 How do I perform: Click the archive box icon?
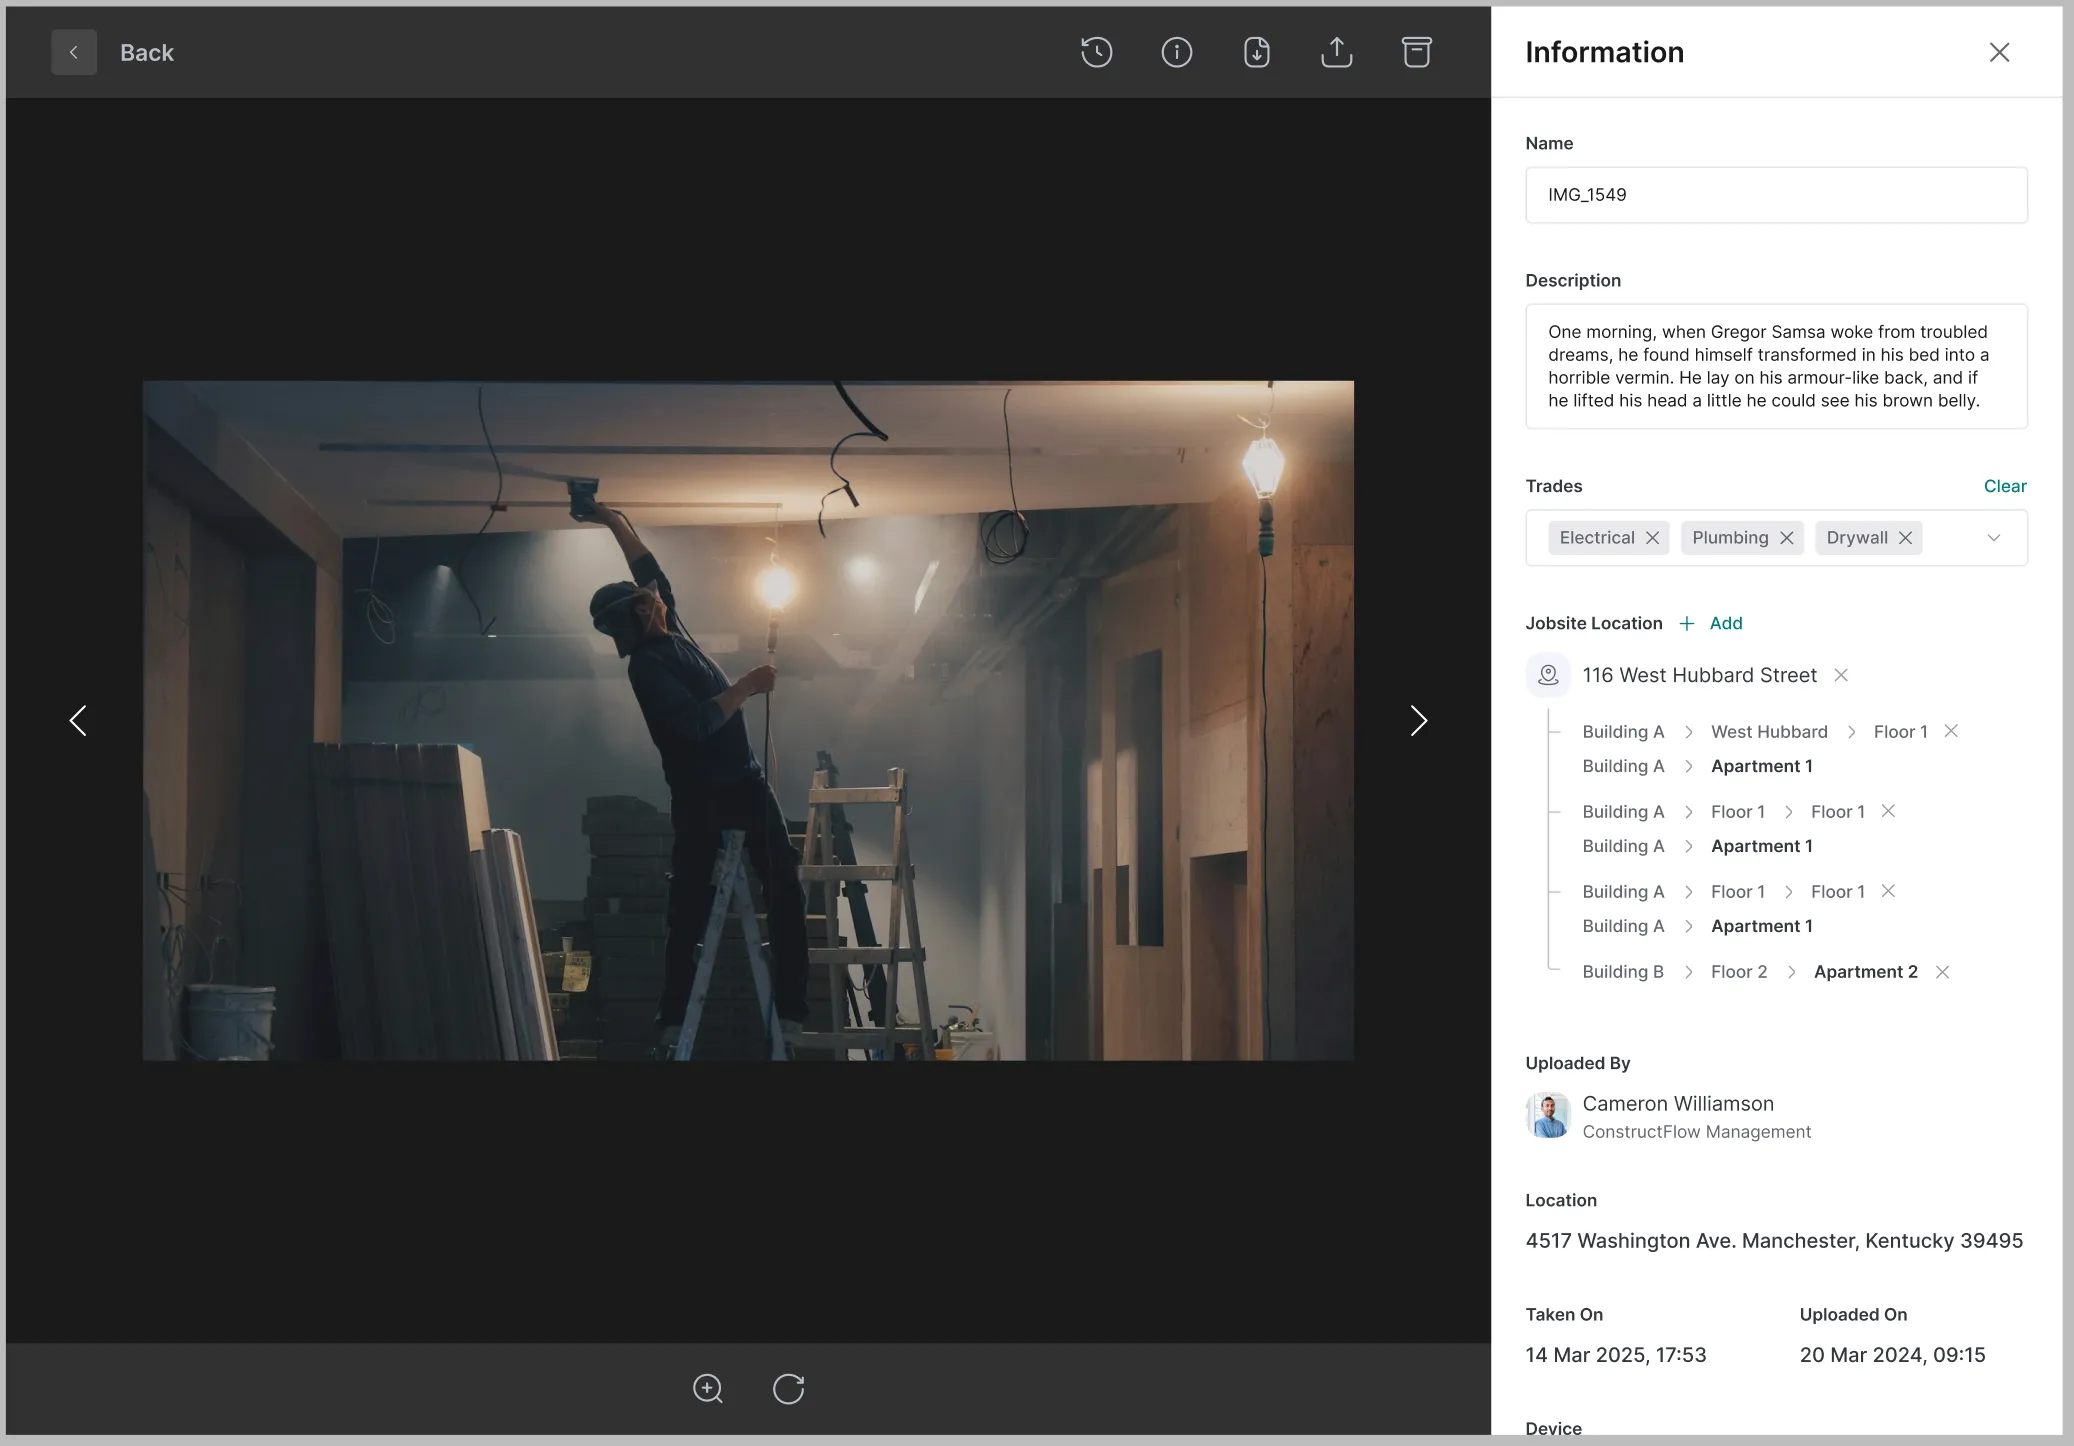tap(1417, 52)
